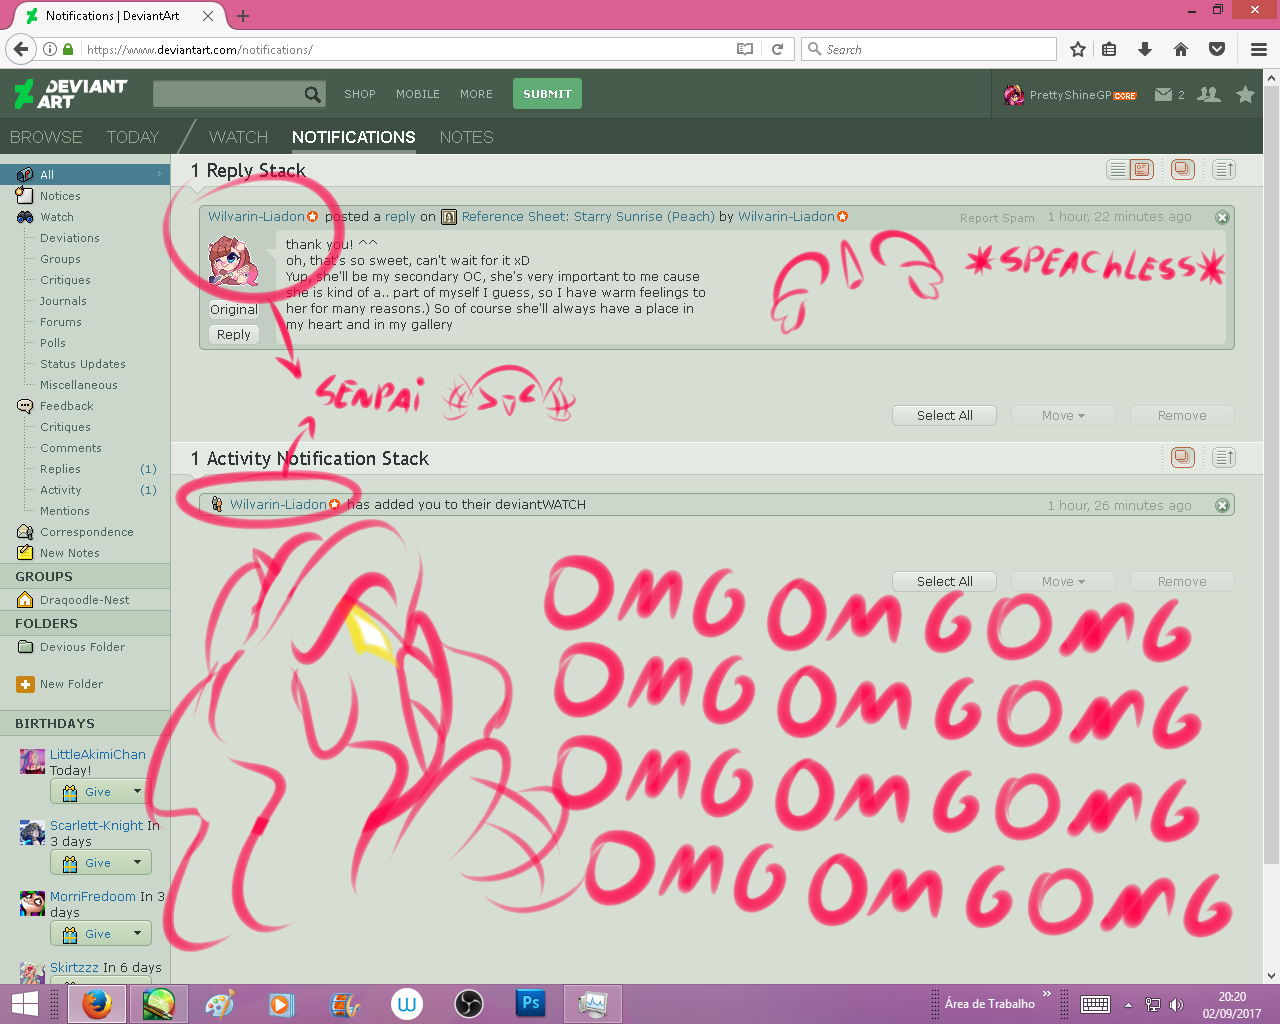The image size is (1280, 1024).
Task: Click the volume icon in system tray
Action: (1176, 1004)
